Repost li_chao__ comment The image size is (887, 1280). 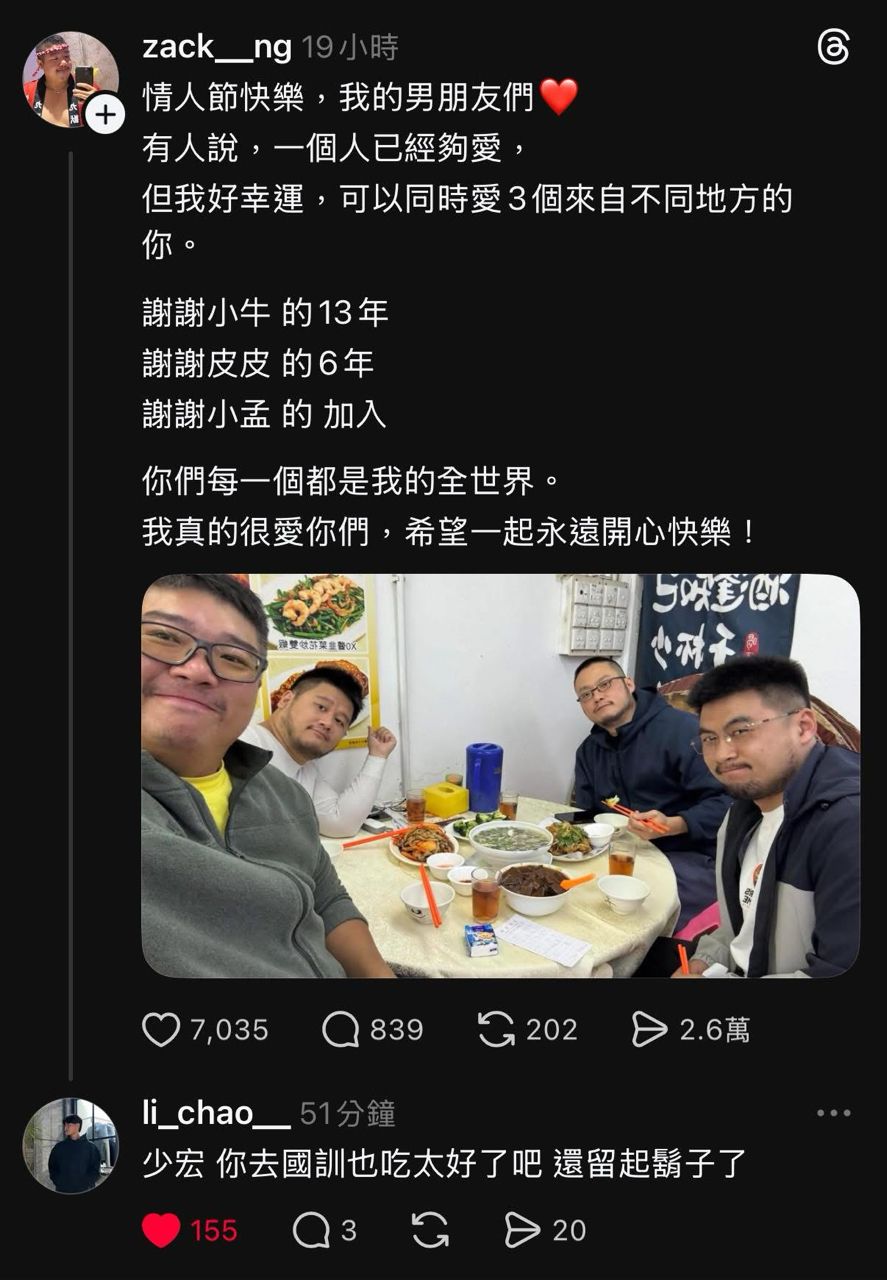pos(430,1230)
